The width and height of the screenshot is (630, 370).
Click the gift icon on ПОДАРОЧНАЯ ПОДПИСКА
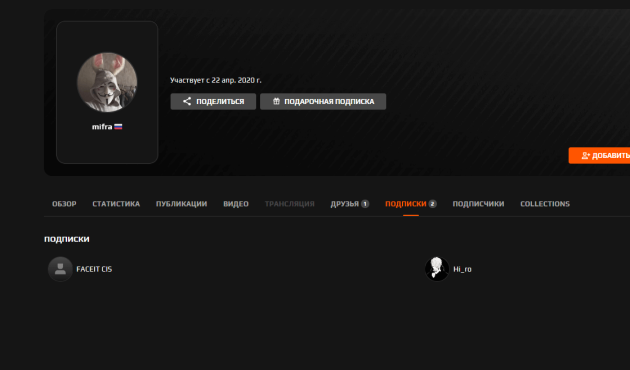[276, 101]
